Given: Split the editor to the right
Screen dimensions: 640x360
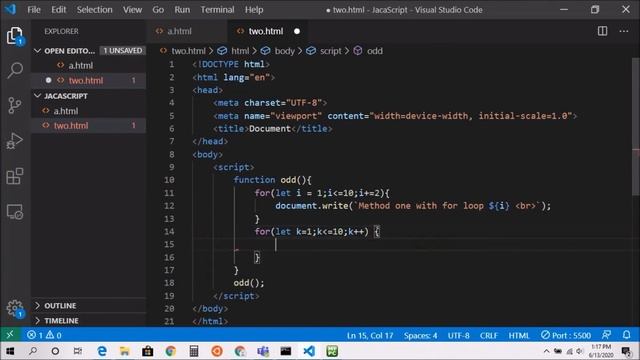Looking at the screenshot, I should (x=602, y=31).
